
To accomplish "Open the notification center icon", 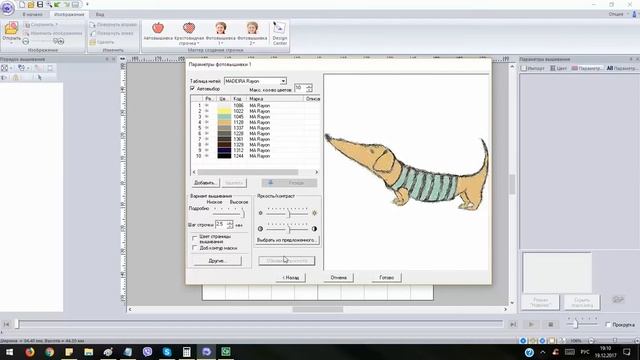I will [x=627, y=352].
